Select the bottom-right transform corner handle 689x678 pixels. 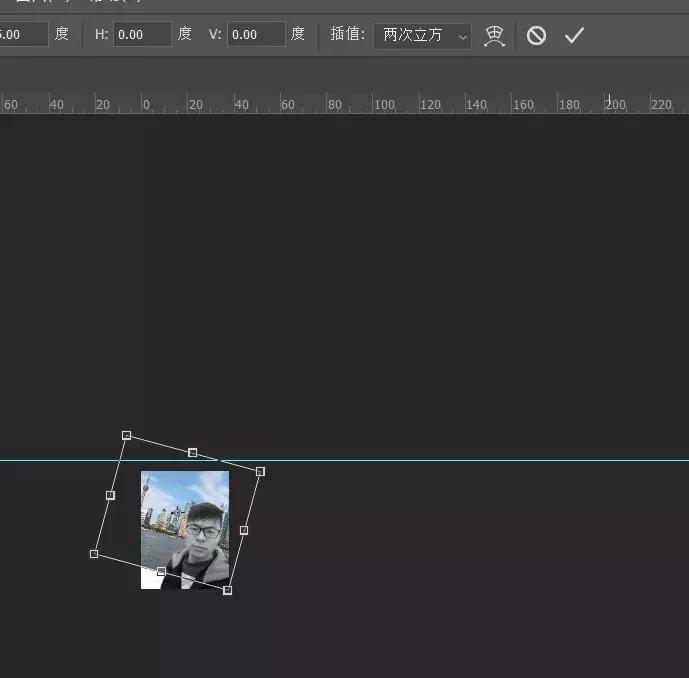coord(228,590)
